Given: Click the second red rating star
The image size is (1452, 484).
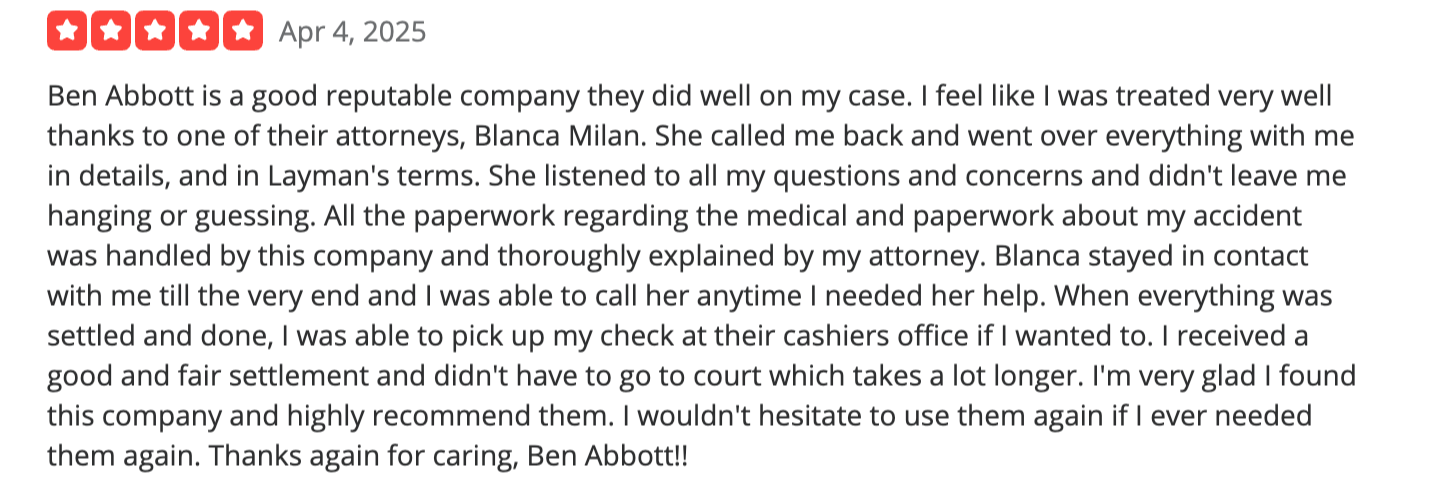Looking at the screenshot, I should (x=110, y=31).
